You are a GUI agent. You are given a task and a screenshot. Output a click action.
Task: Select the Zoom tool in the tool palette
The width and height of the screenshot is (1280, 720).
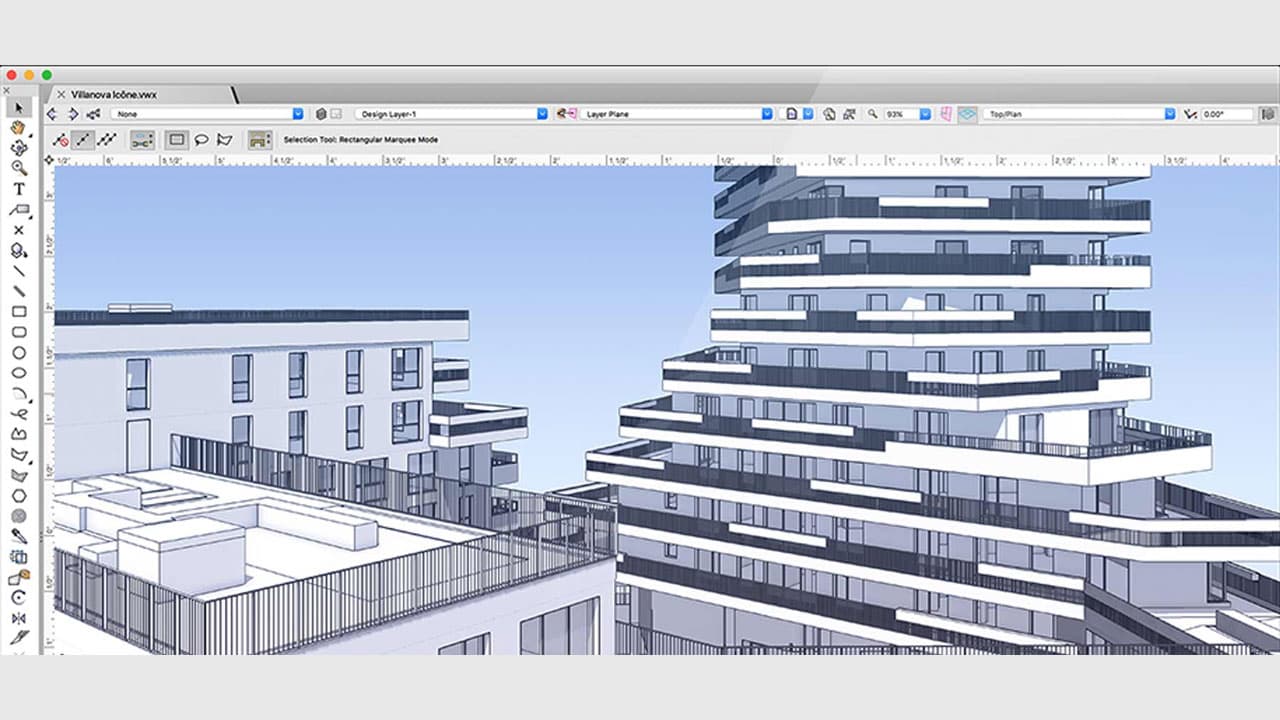(x=17, y=168)
